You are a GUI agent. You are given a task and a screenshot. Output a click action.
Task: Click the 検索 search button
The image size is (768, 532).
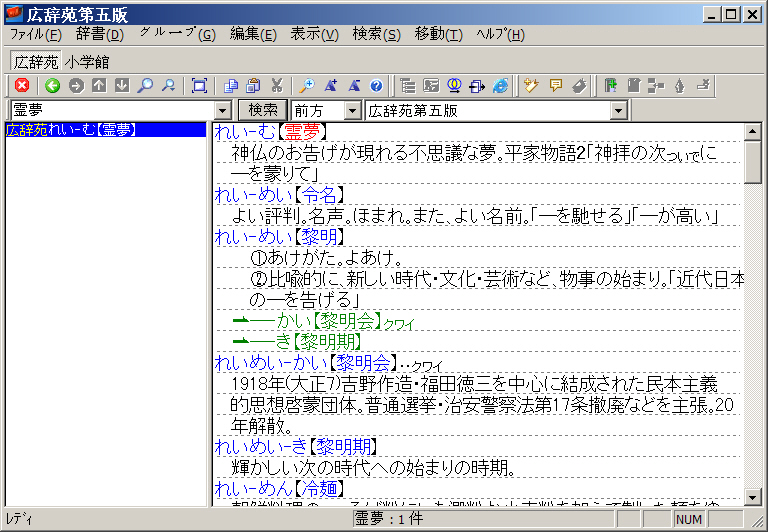pyautogui.click(x=263, y=110)
